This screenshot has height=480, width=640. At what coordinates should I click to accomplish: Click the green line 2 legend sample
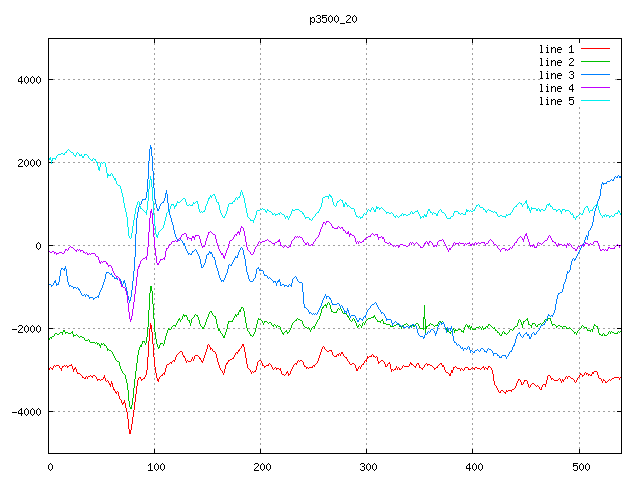pos(595,62)
